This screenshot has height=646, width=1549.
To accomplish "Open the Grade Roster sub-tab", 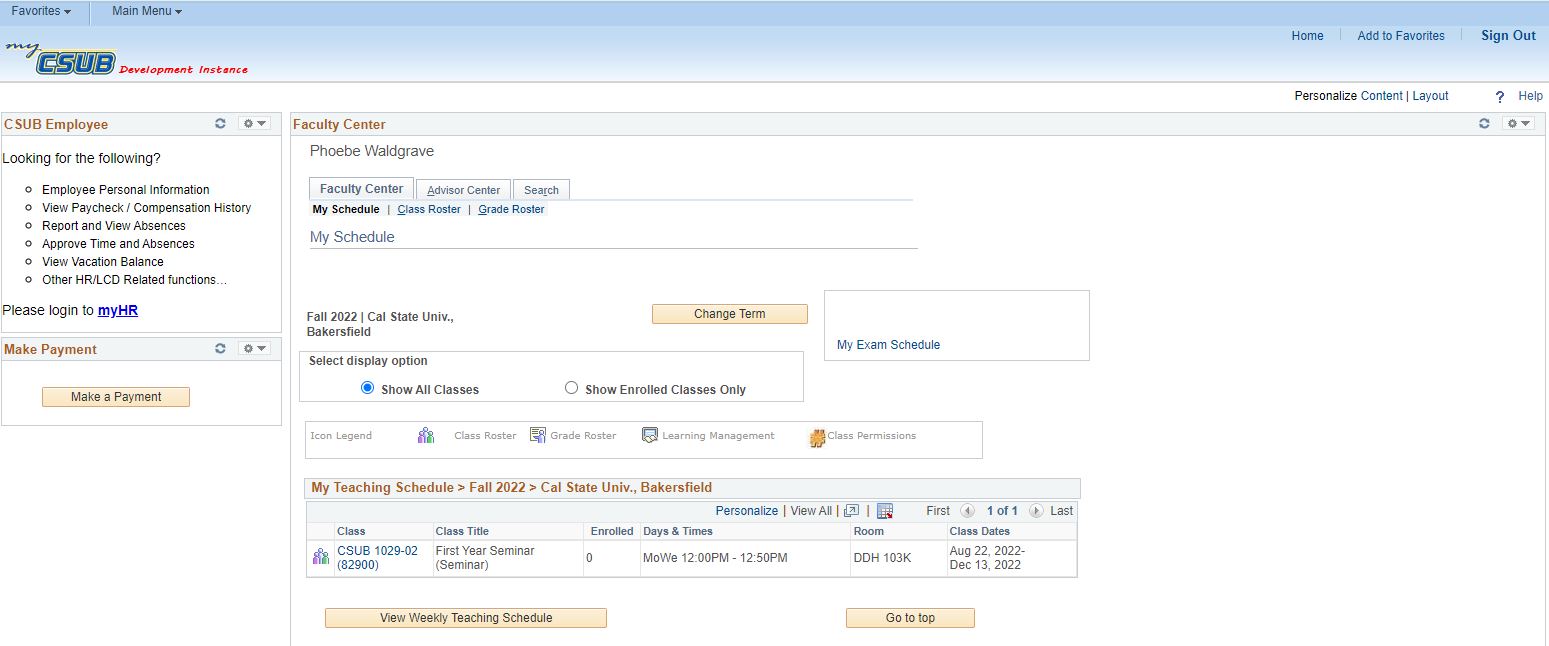I will tap(511, 209).
